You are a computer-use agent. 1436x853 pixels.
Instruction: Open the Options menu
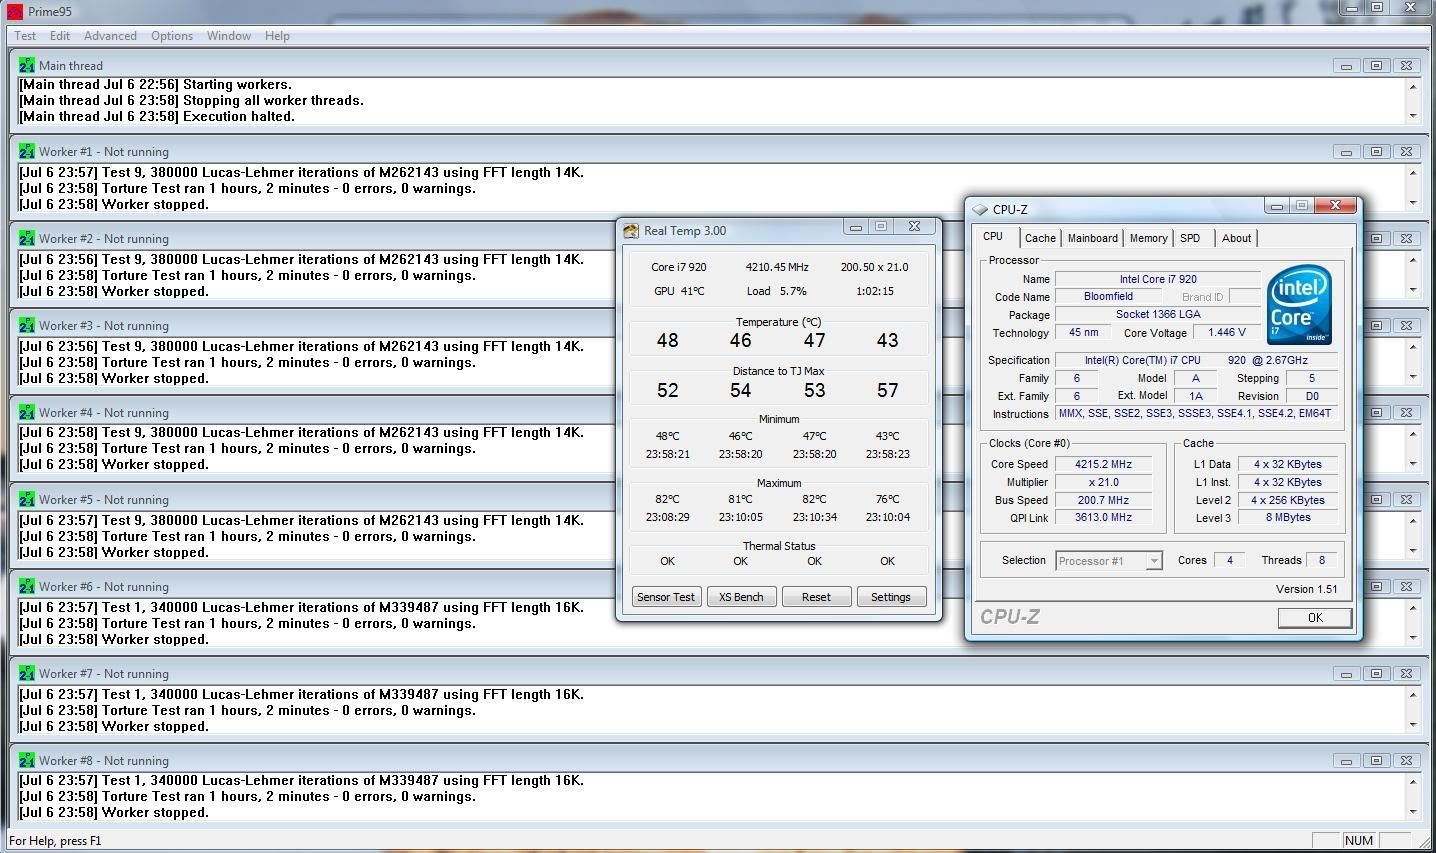click(172, 36)
